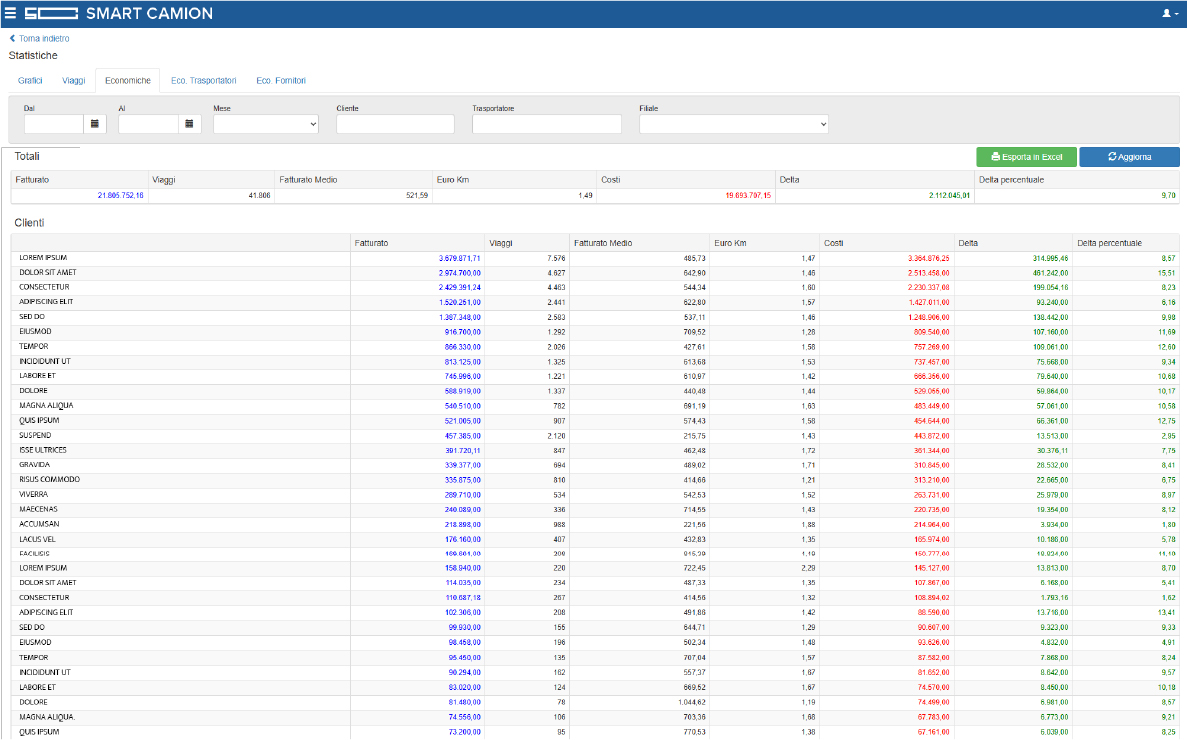Click the Al date input field

click(148, 123)
